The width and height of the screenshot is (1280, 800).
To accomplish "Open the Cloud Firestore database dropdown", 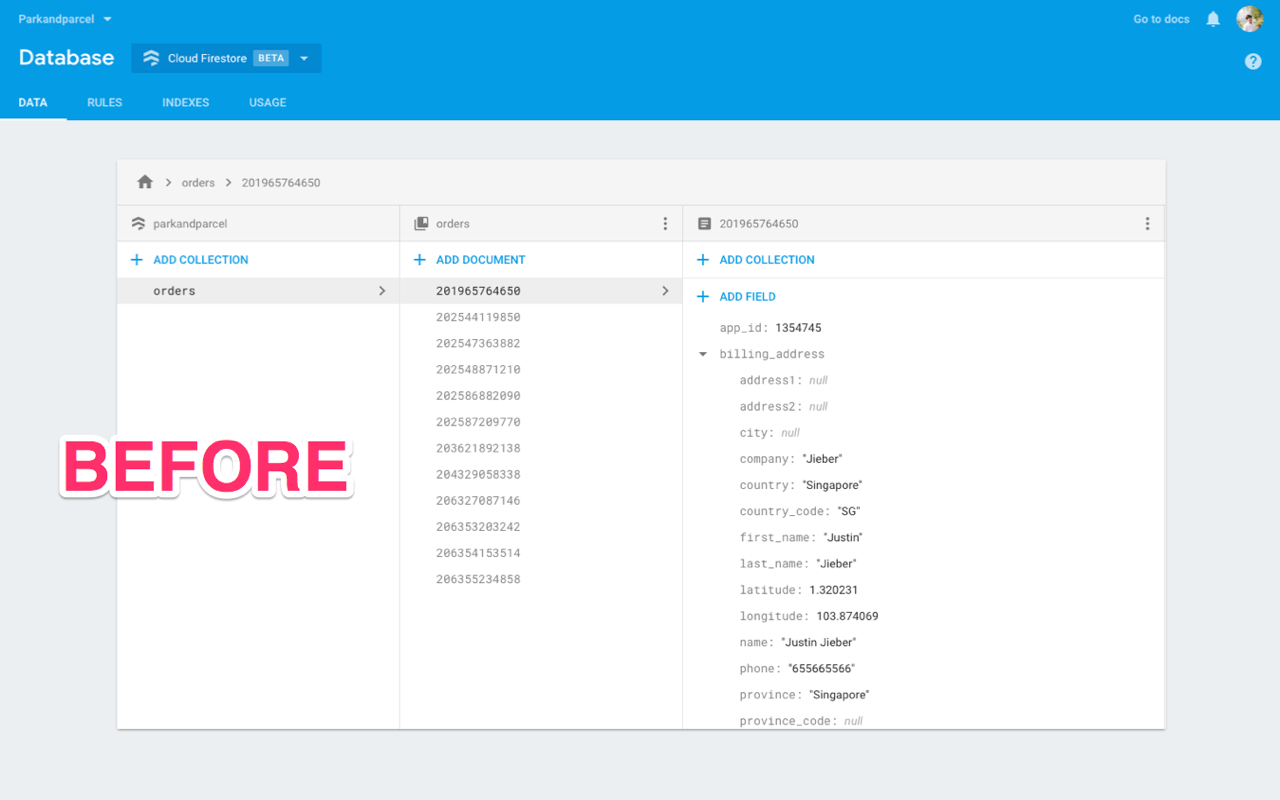I will click(x=304, y=58).
